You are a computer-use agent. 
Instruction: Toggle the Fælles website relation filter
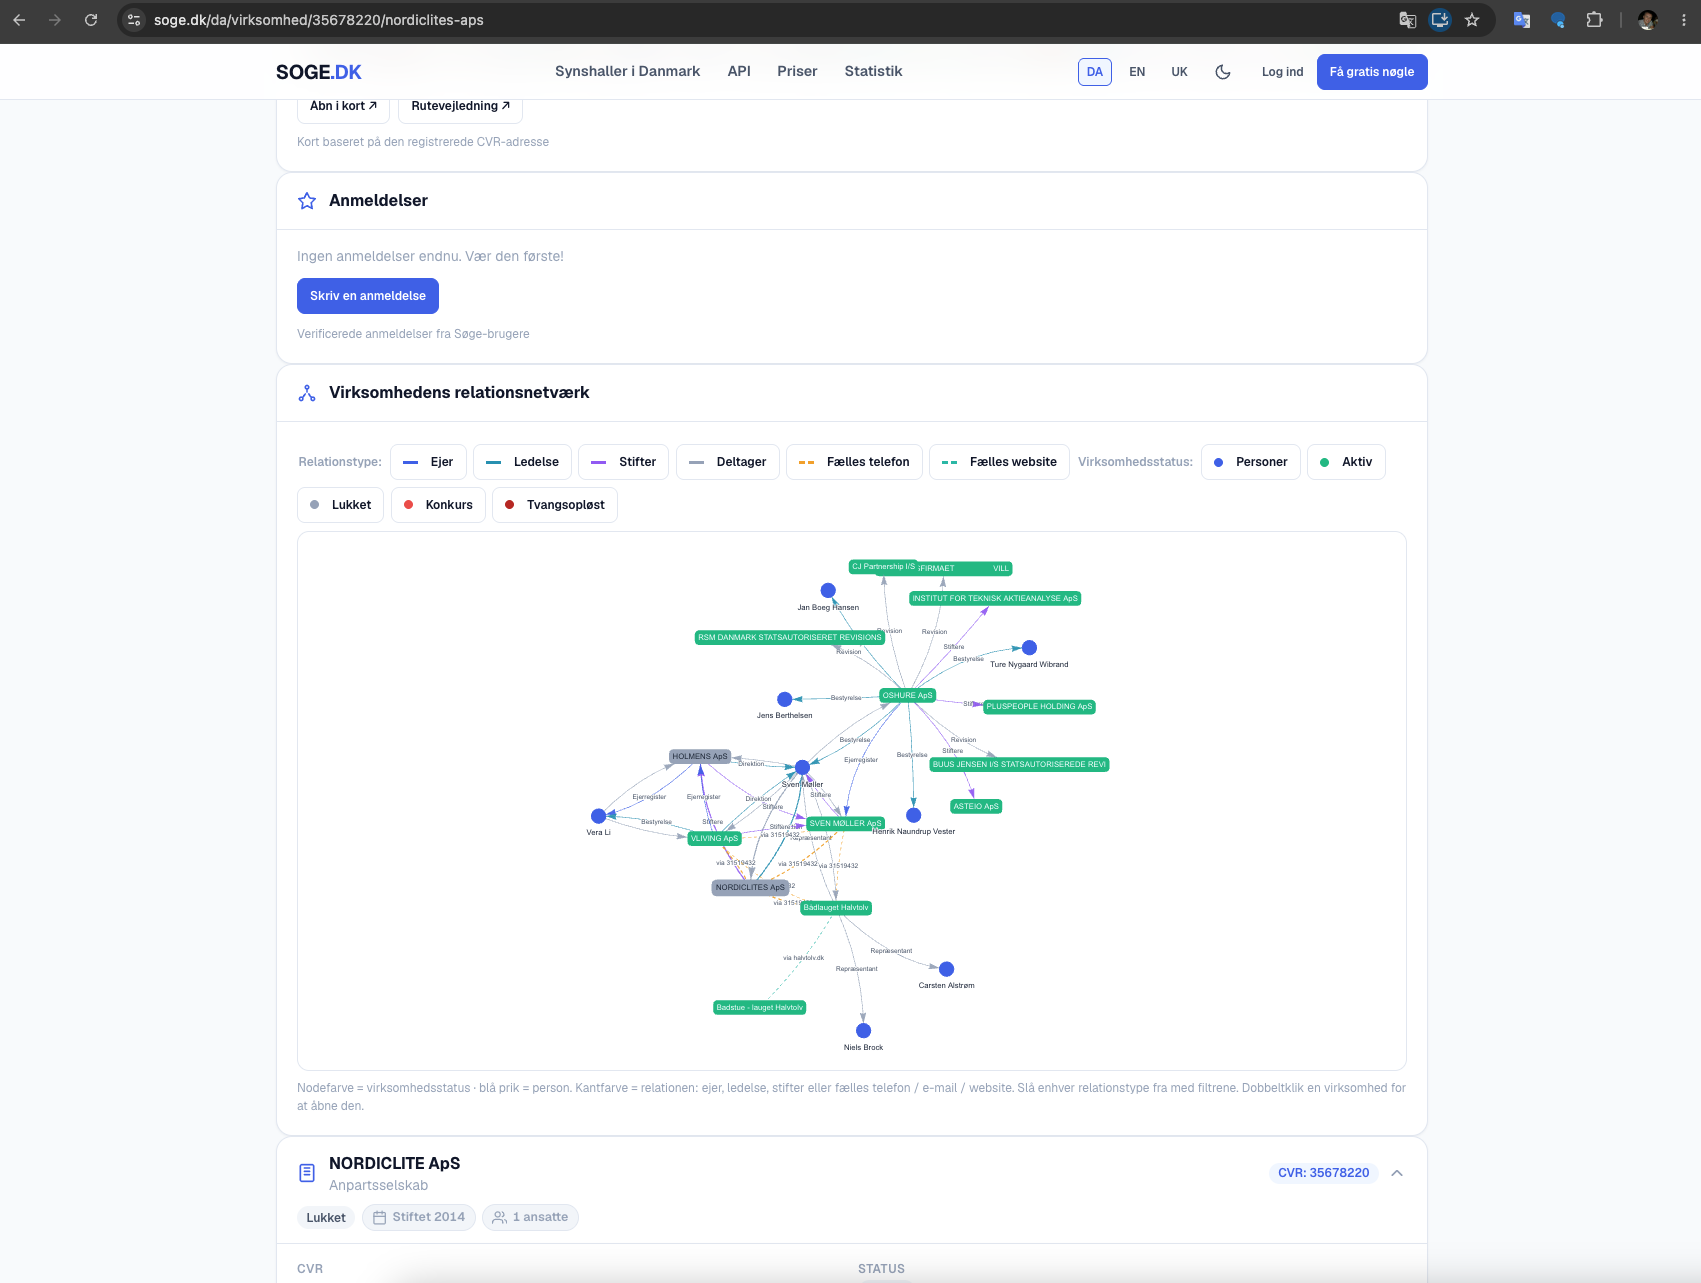pyautogui.click(x=999, y=462)
